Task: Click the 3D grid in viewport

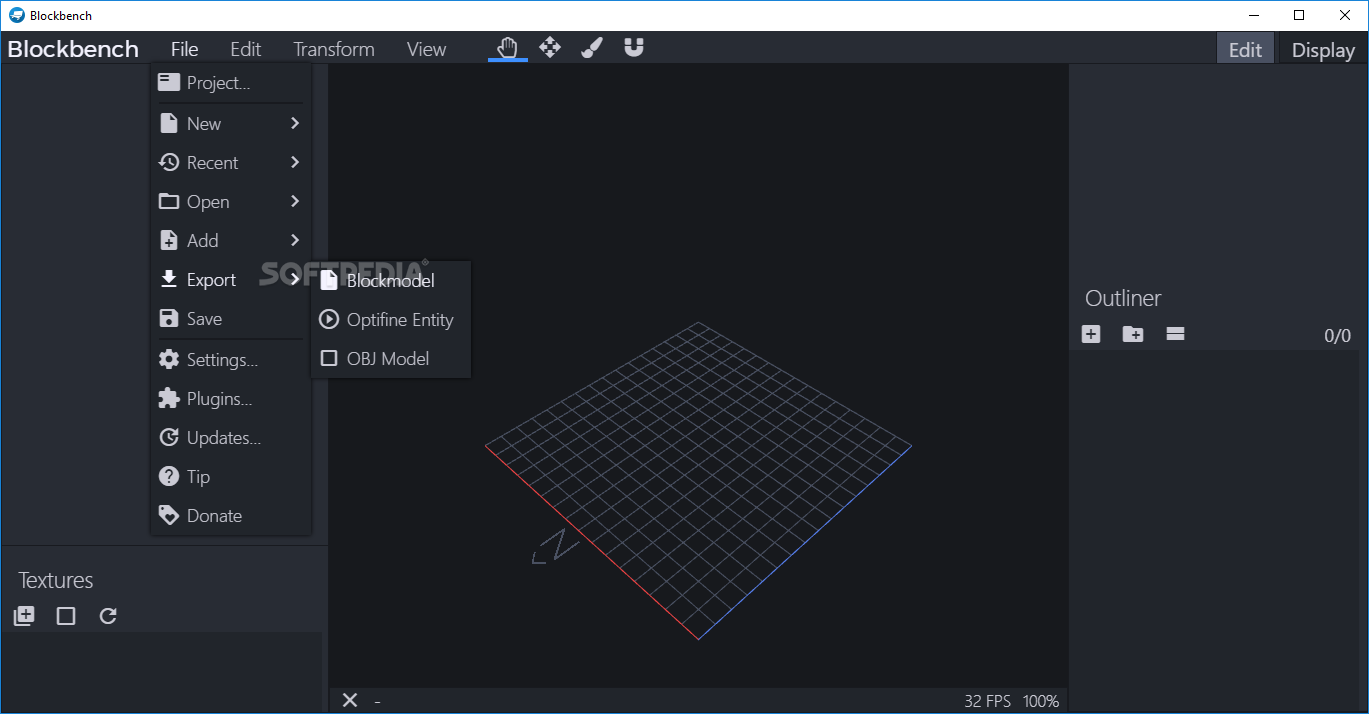Action: [698, 481]
